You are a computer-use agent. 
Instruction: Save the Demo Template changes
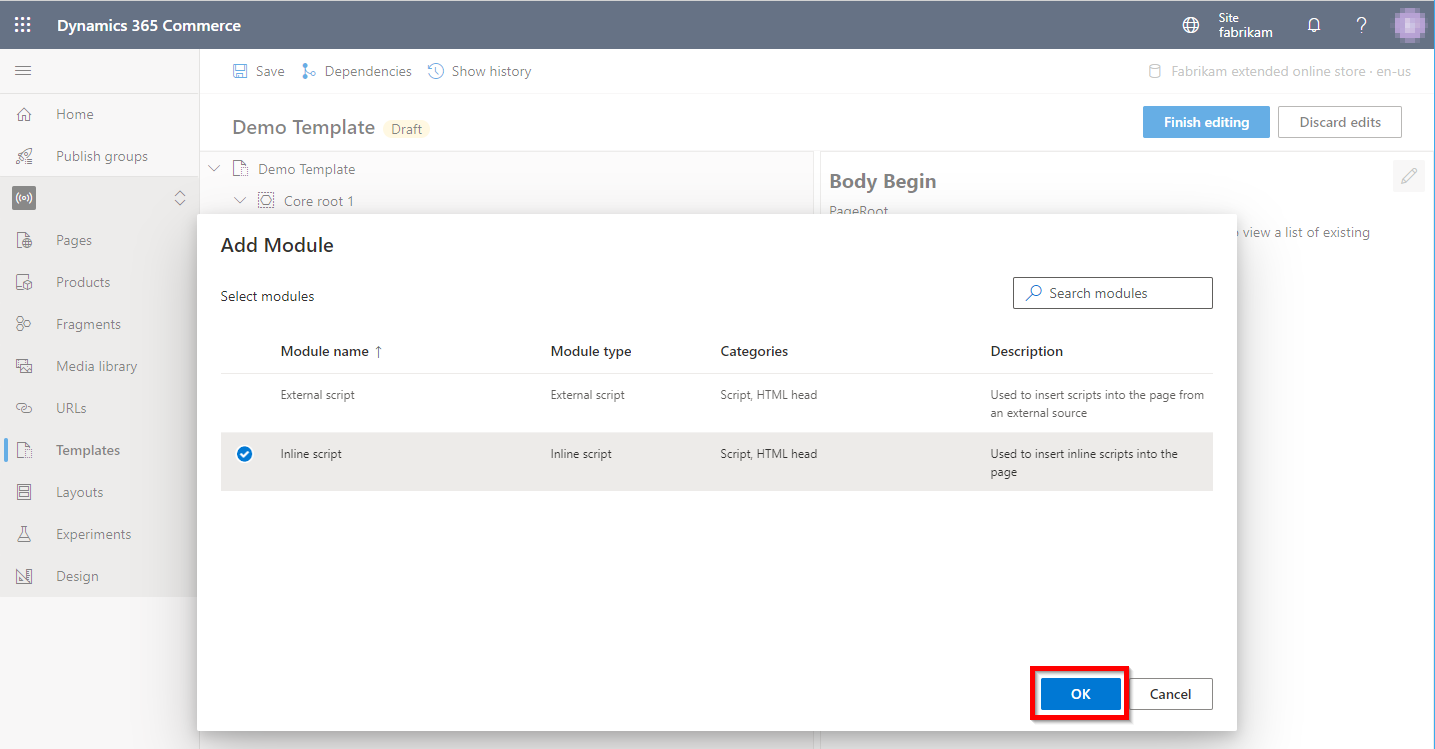pos(257,70)
